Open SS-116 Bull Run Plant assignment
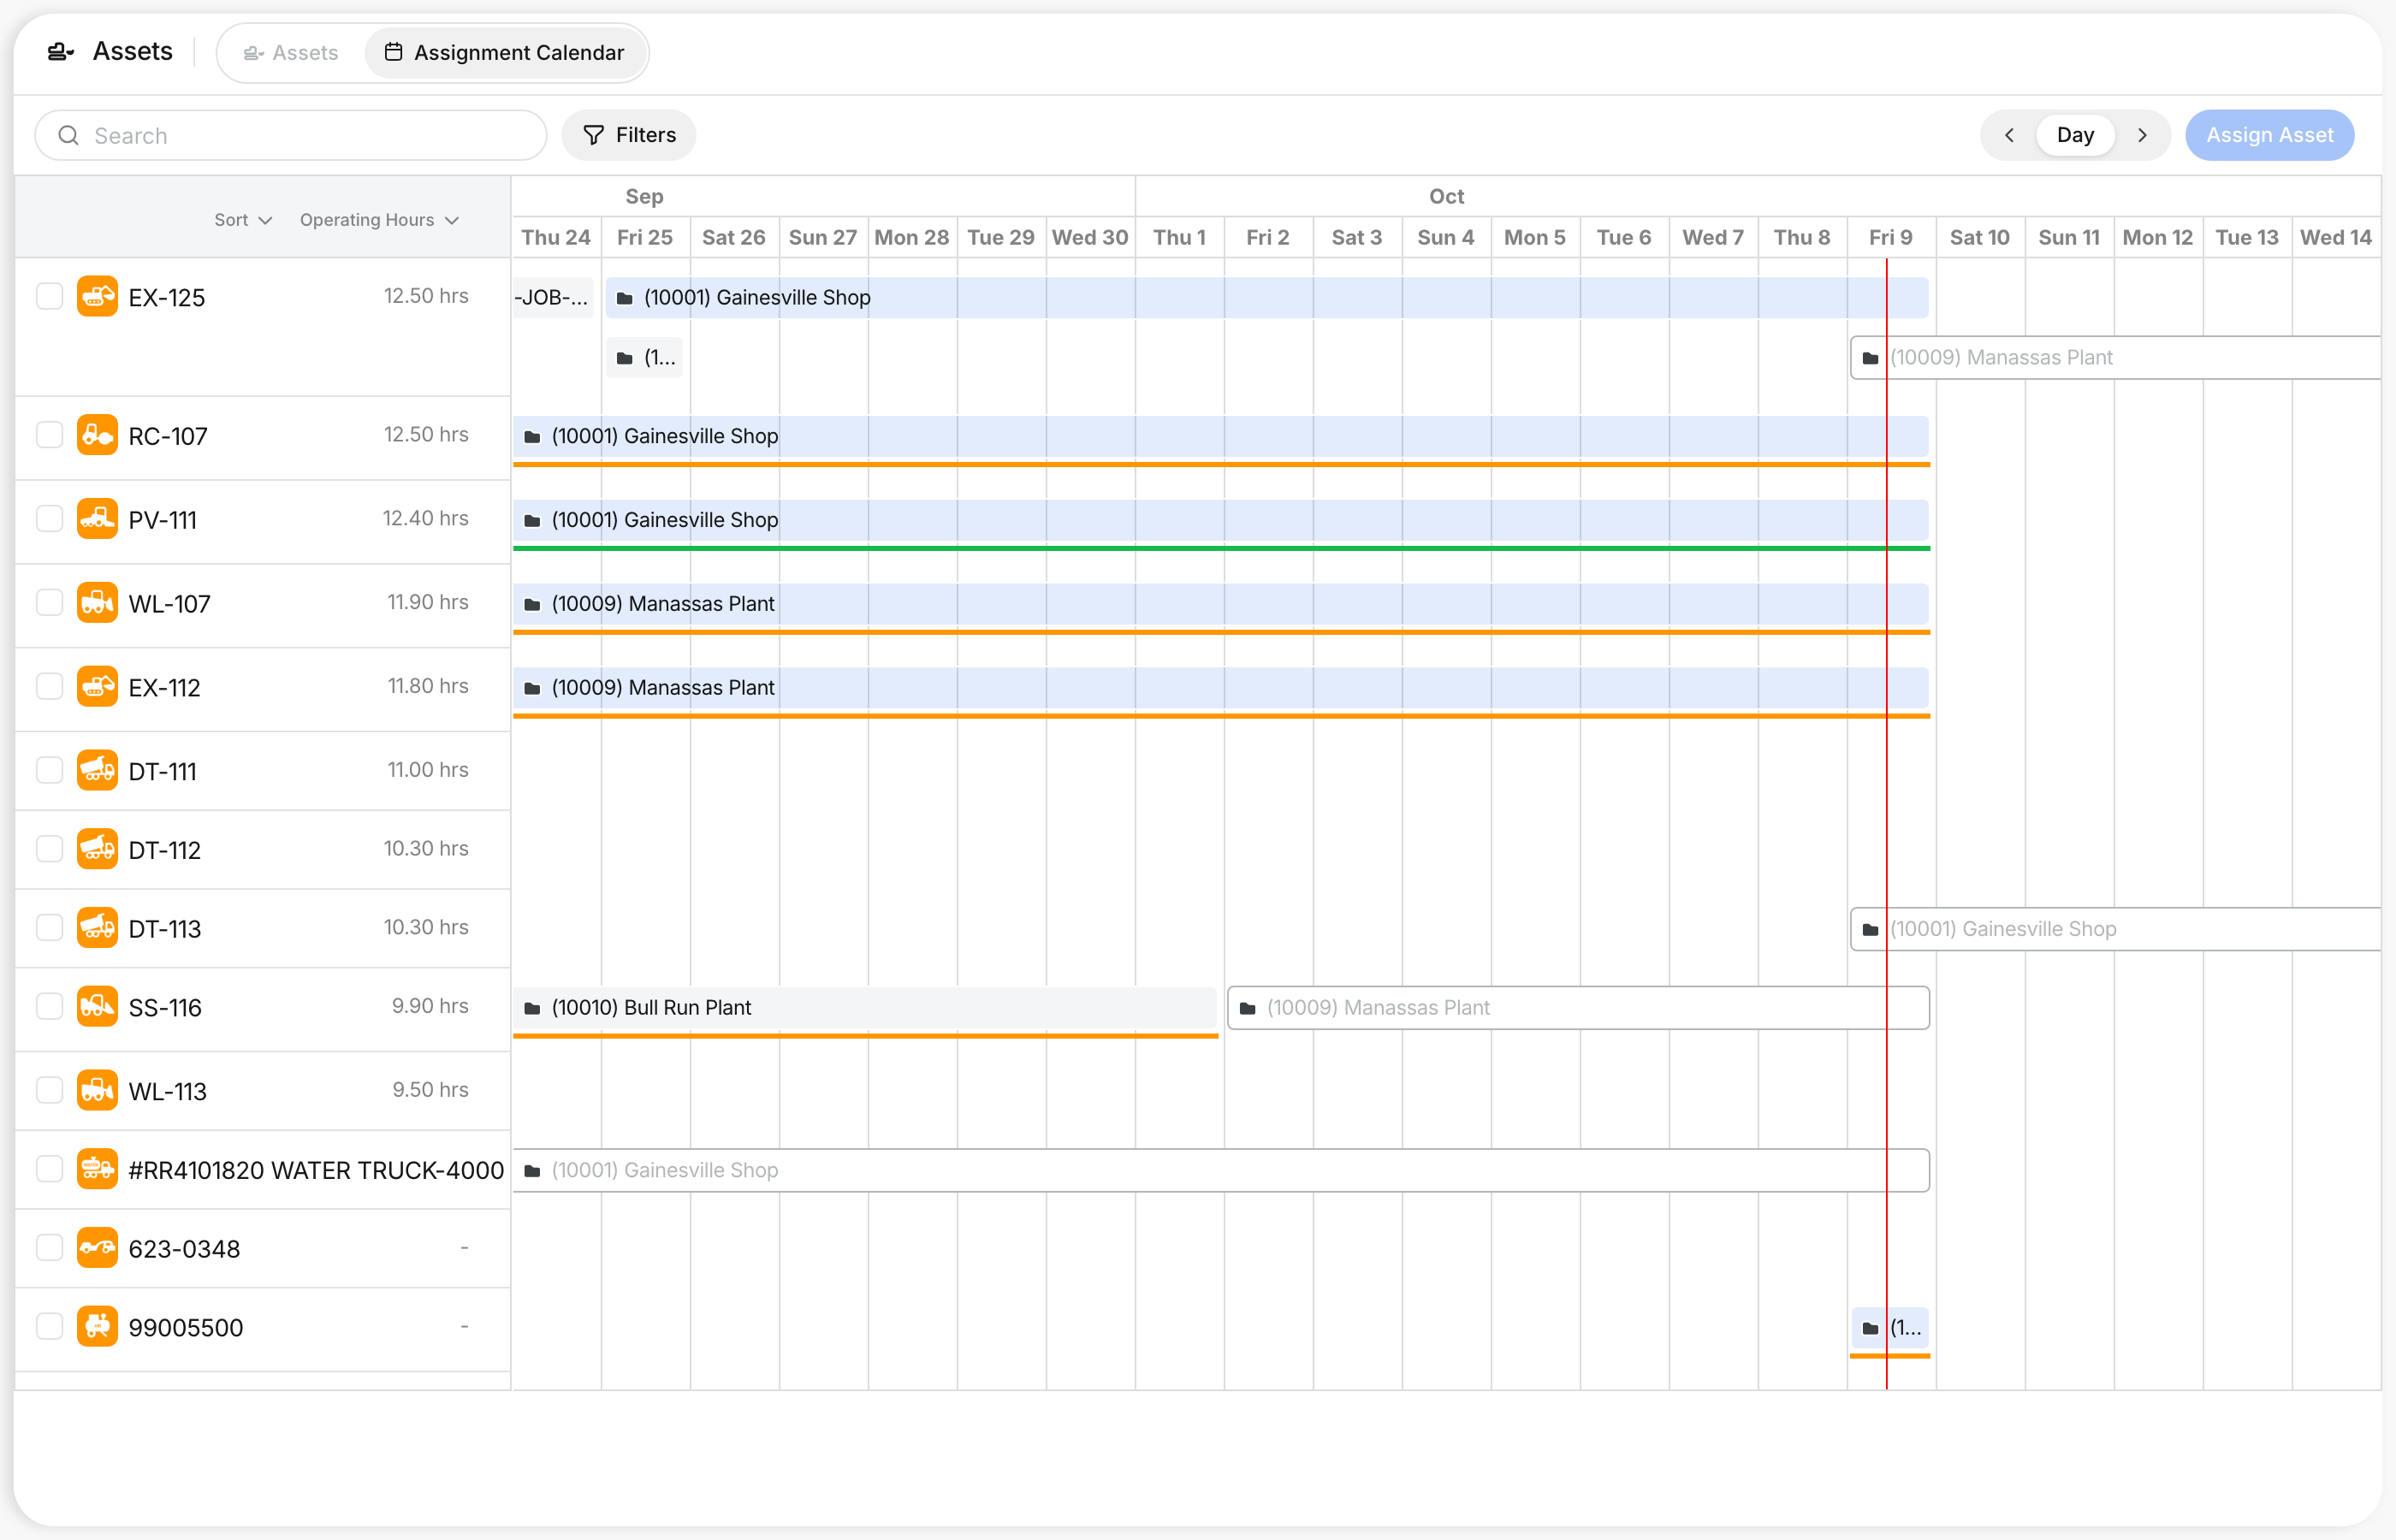 coord(865,1007)
